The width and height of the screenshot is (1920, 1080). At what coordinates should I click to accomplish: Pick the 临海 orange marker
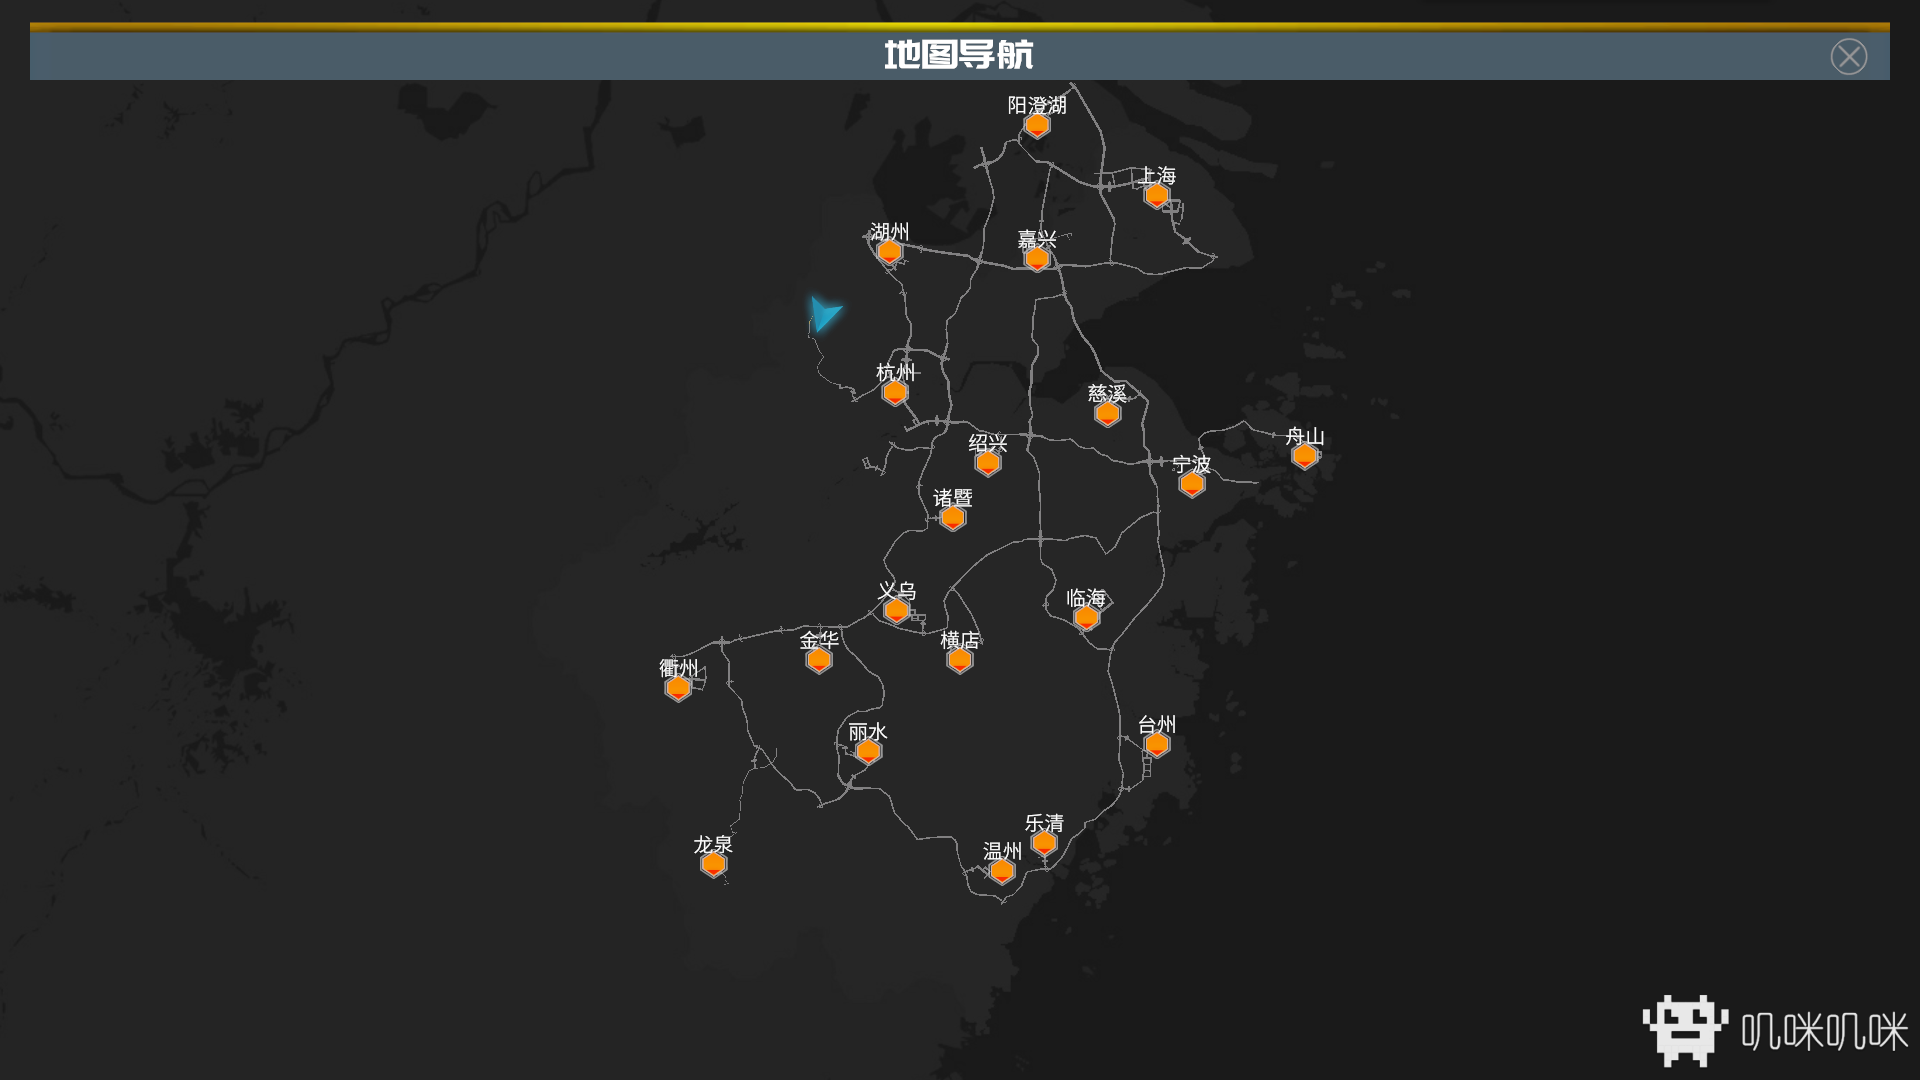(1086, 618)
